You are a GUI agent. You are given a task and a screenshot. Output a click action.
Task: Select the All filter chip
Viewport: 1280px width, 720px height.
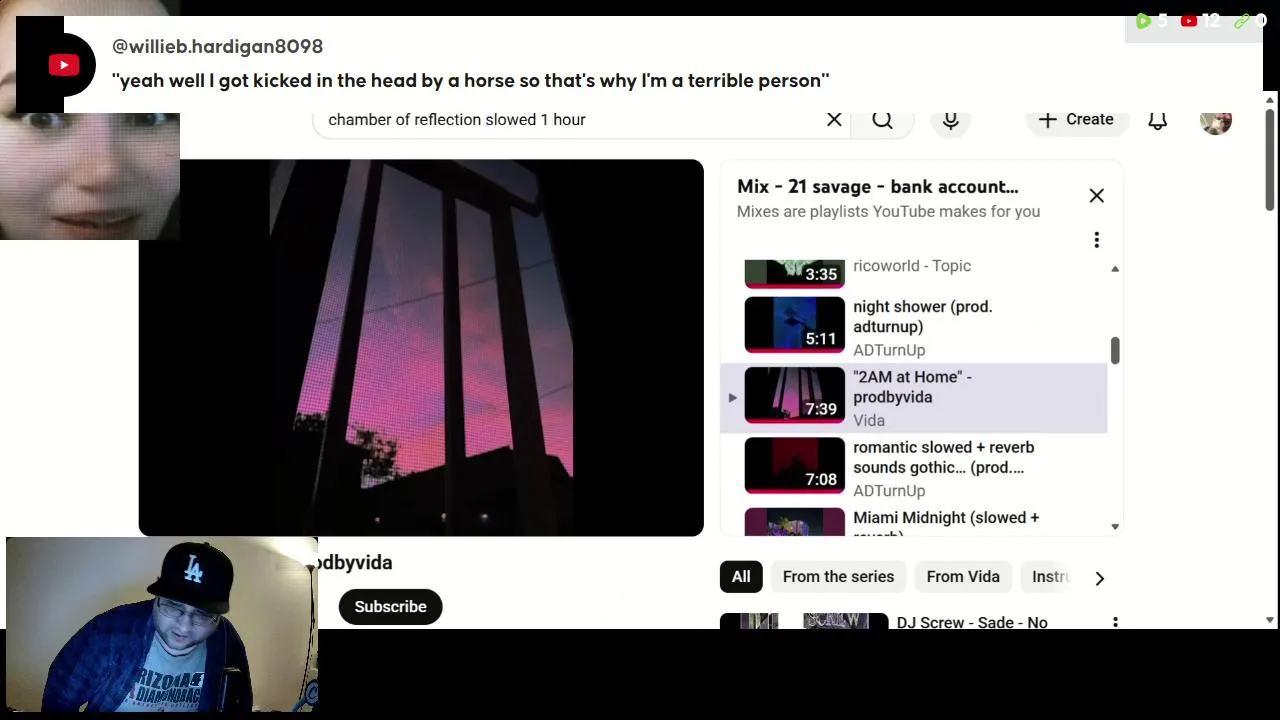tap(741, 577)
